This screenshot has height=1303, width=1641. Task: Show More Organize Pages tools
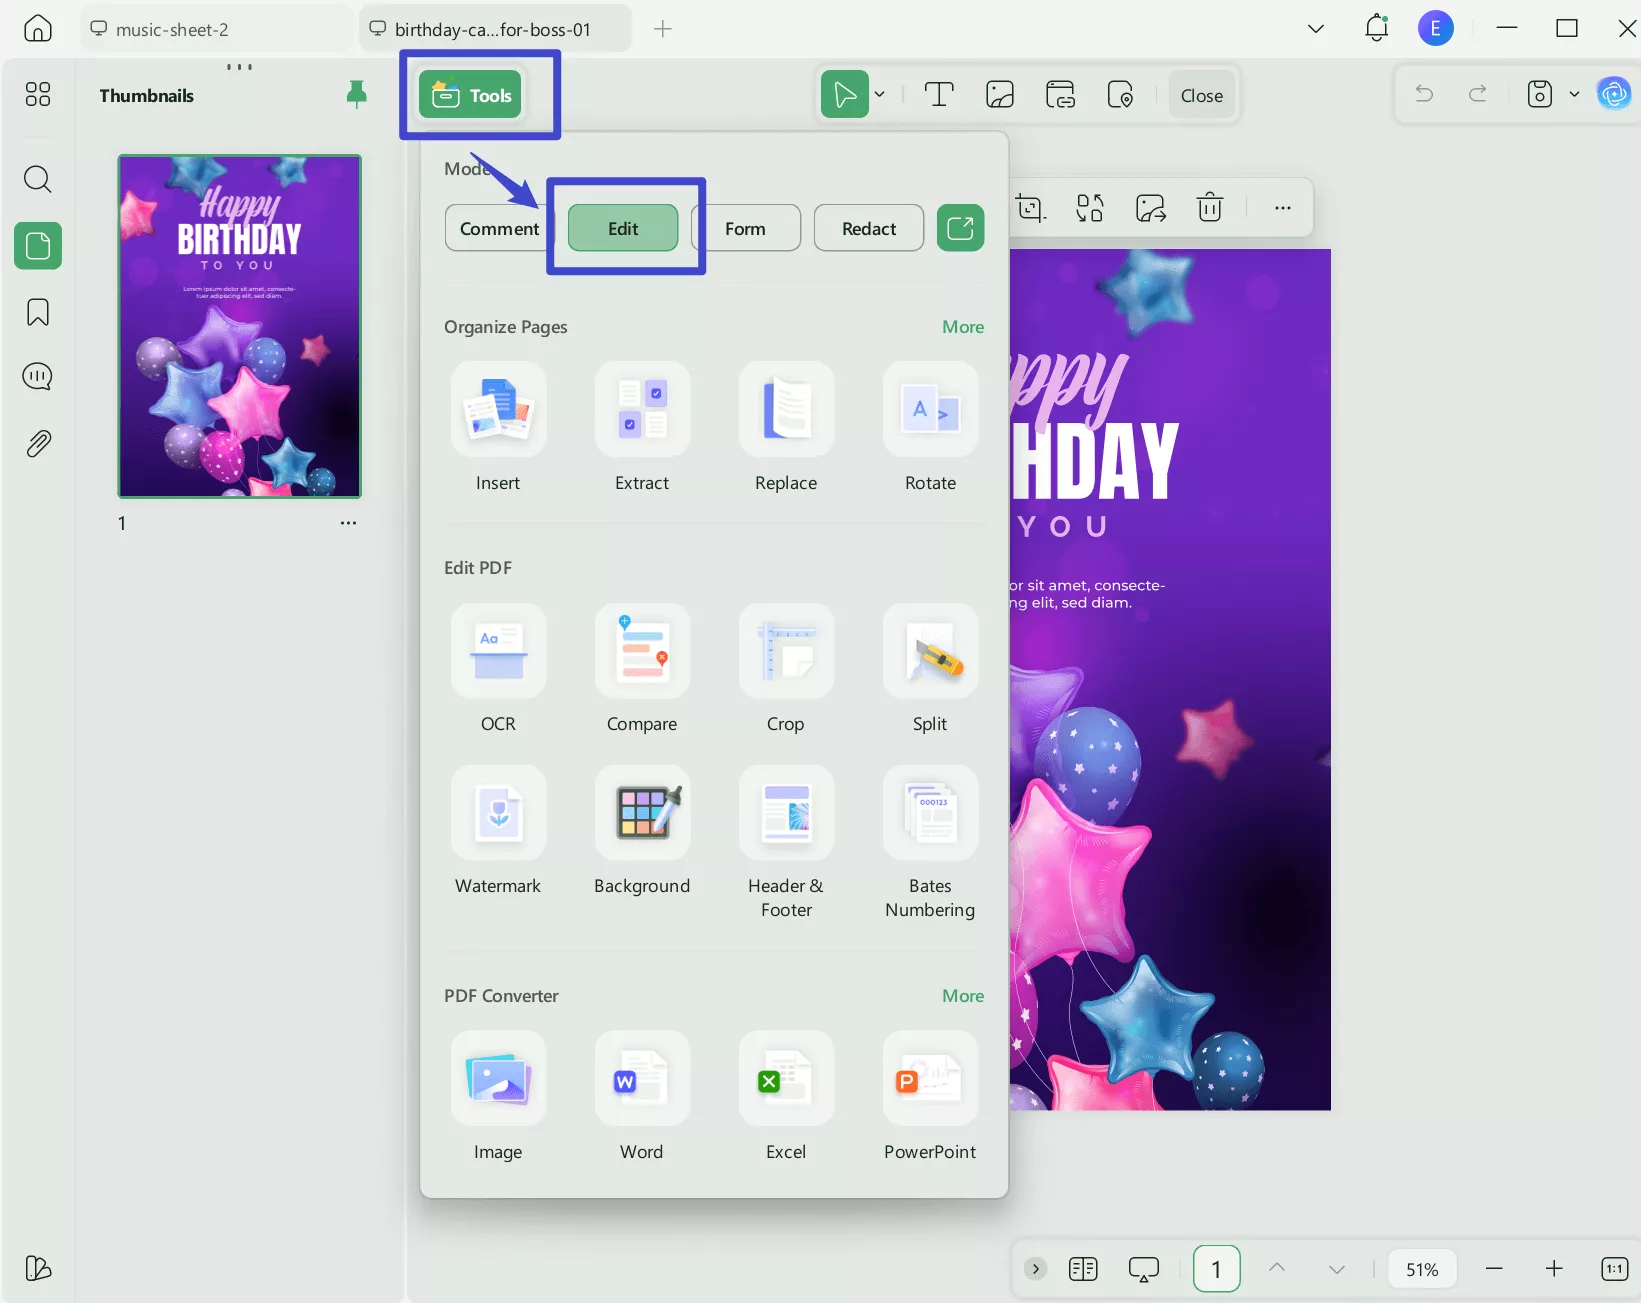click(x=962, y=326)
